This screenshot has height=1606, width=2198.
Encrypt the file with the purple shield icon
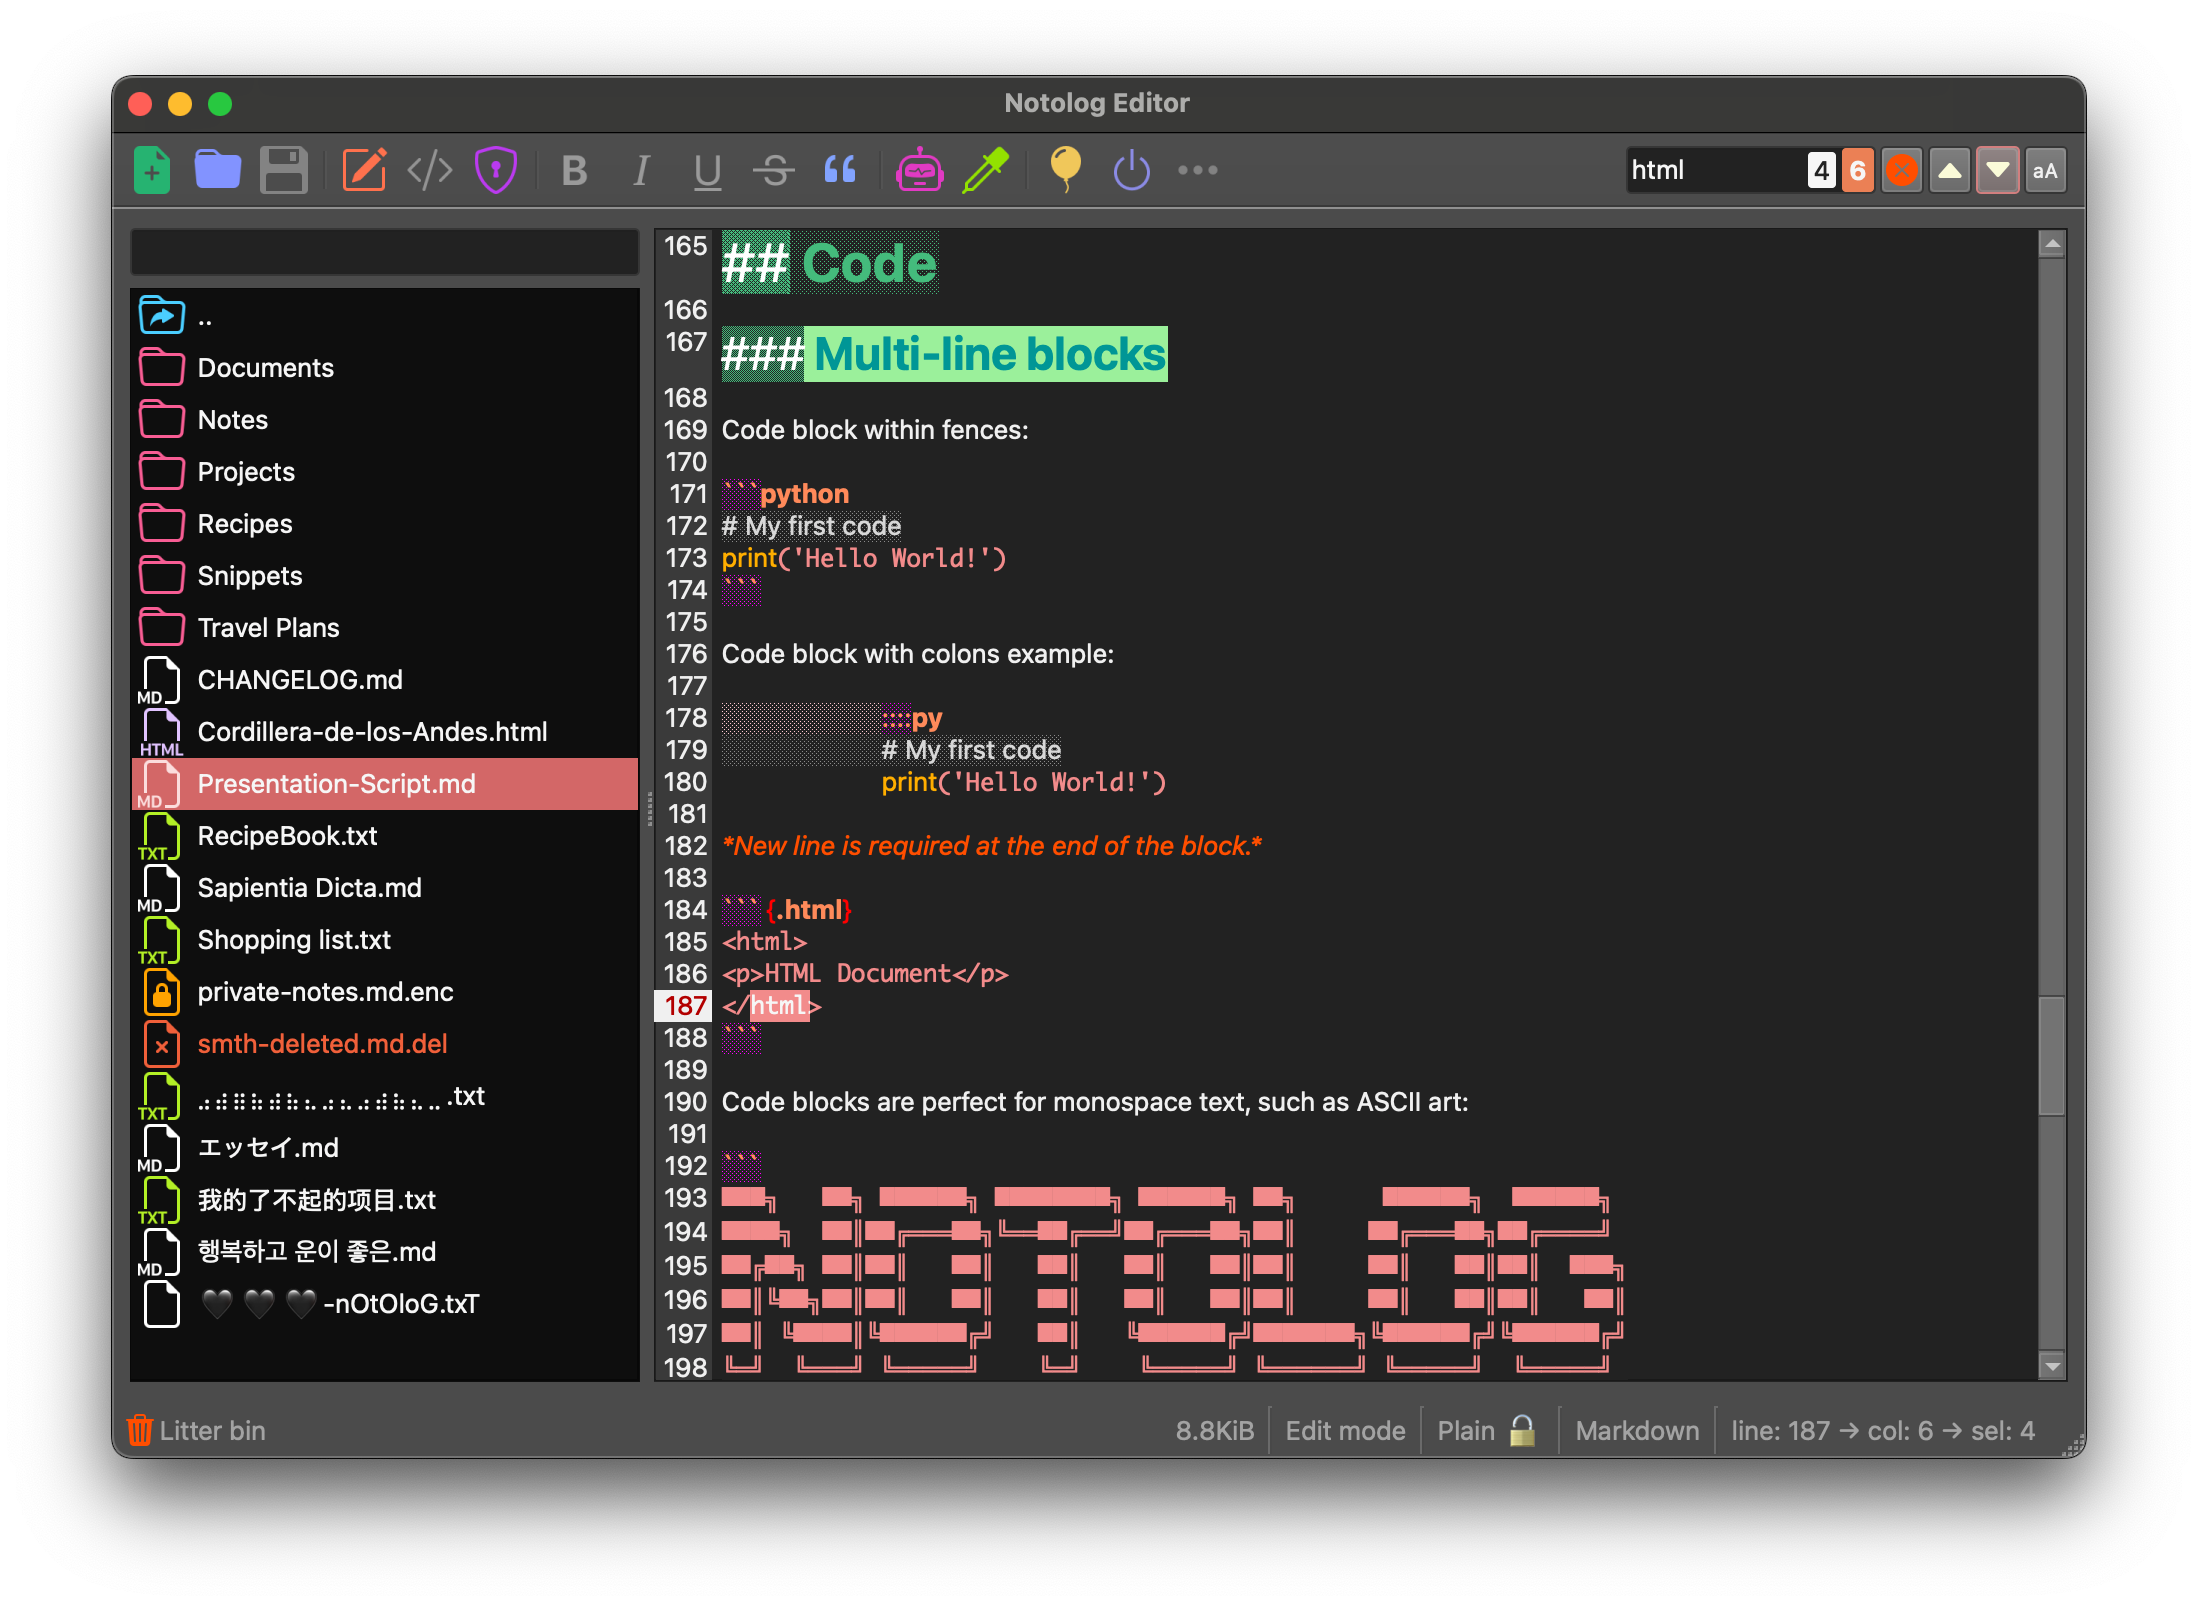(x=496, y=170)
